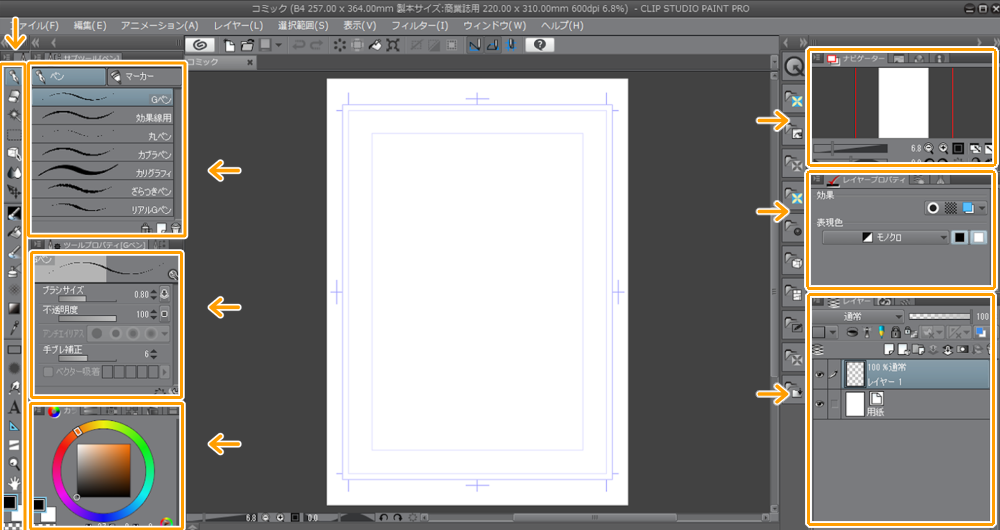
Task: Adjust 手ブレ補正 stepper arrows
Action: pyautogui.click(x=153, y=354)
